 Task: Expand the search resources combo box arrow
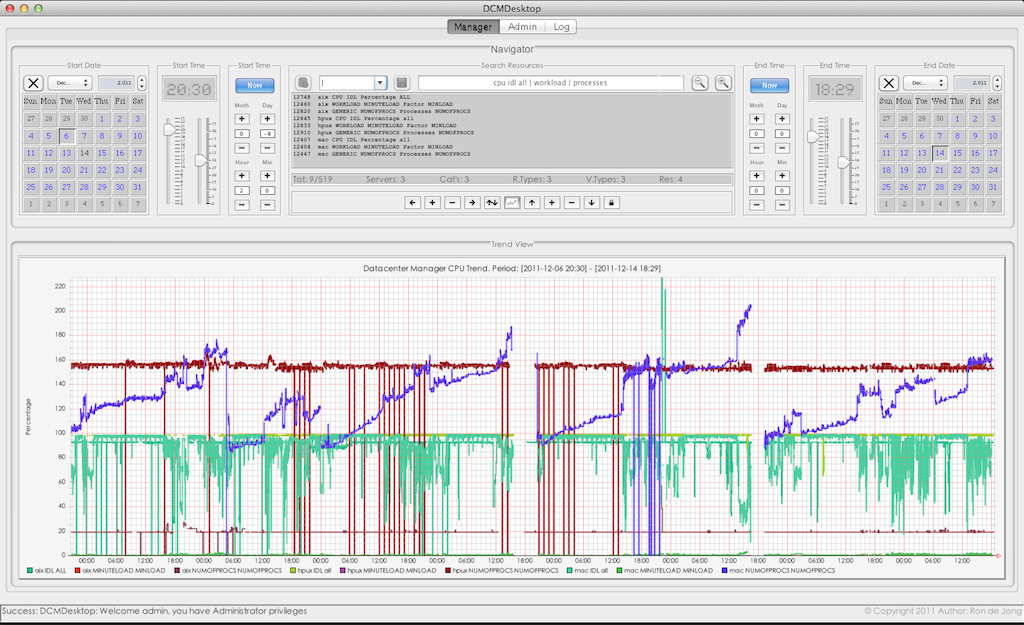tap(380, 83)
